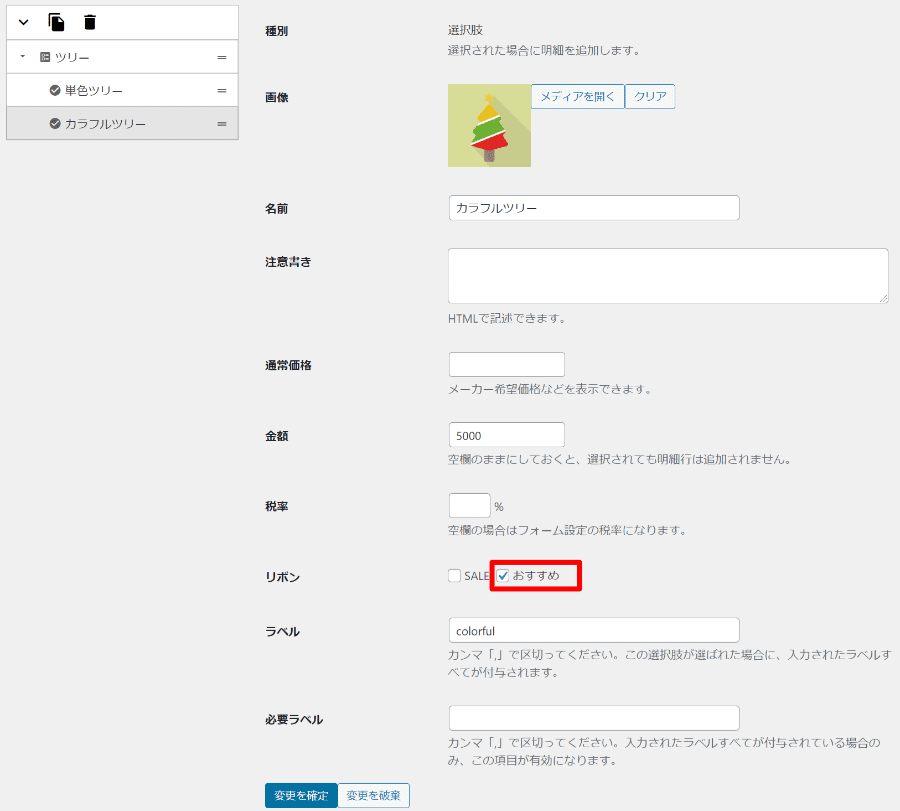Screen dimensions: 900x811
Task: Click the 選択肢 type value text
Action: [465, 30]
